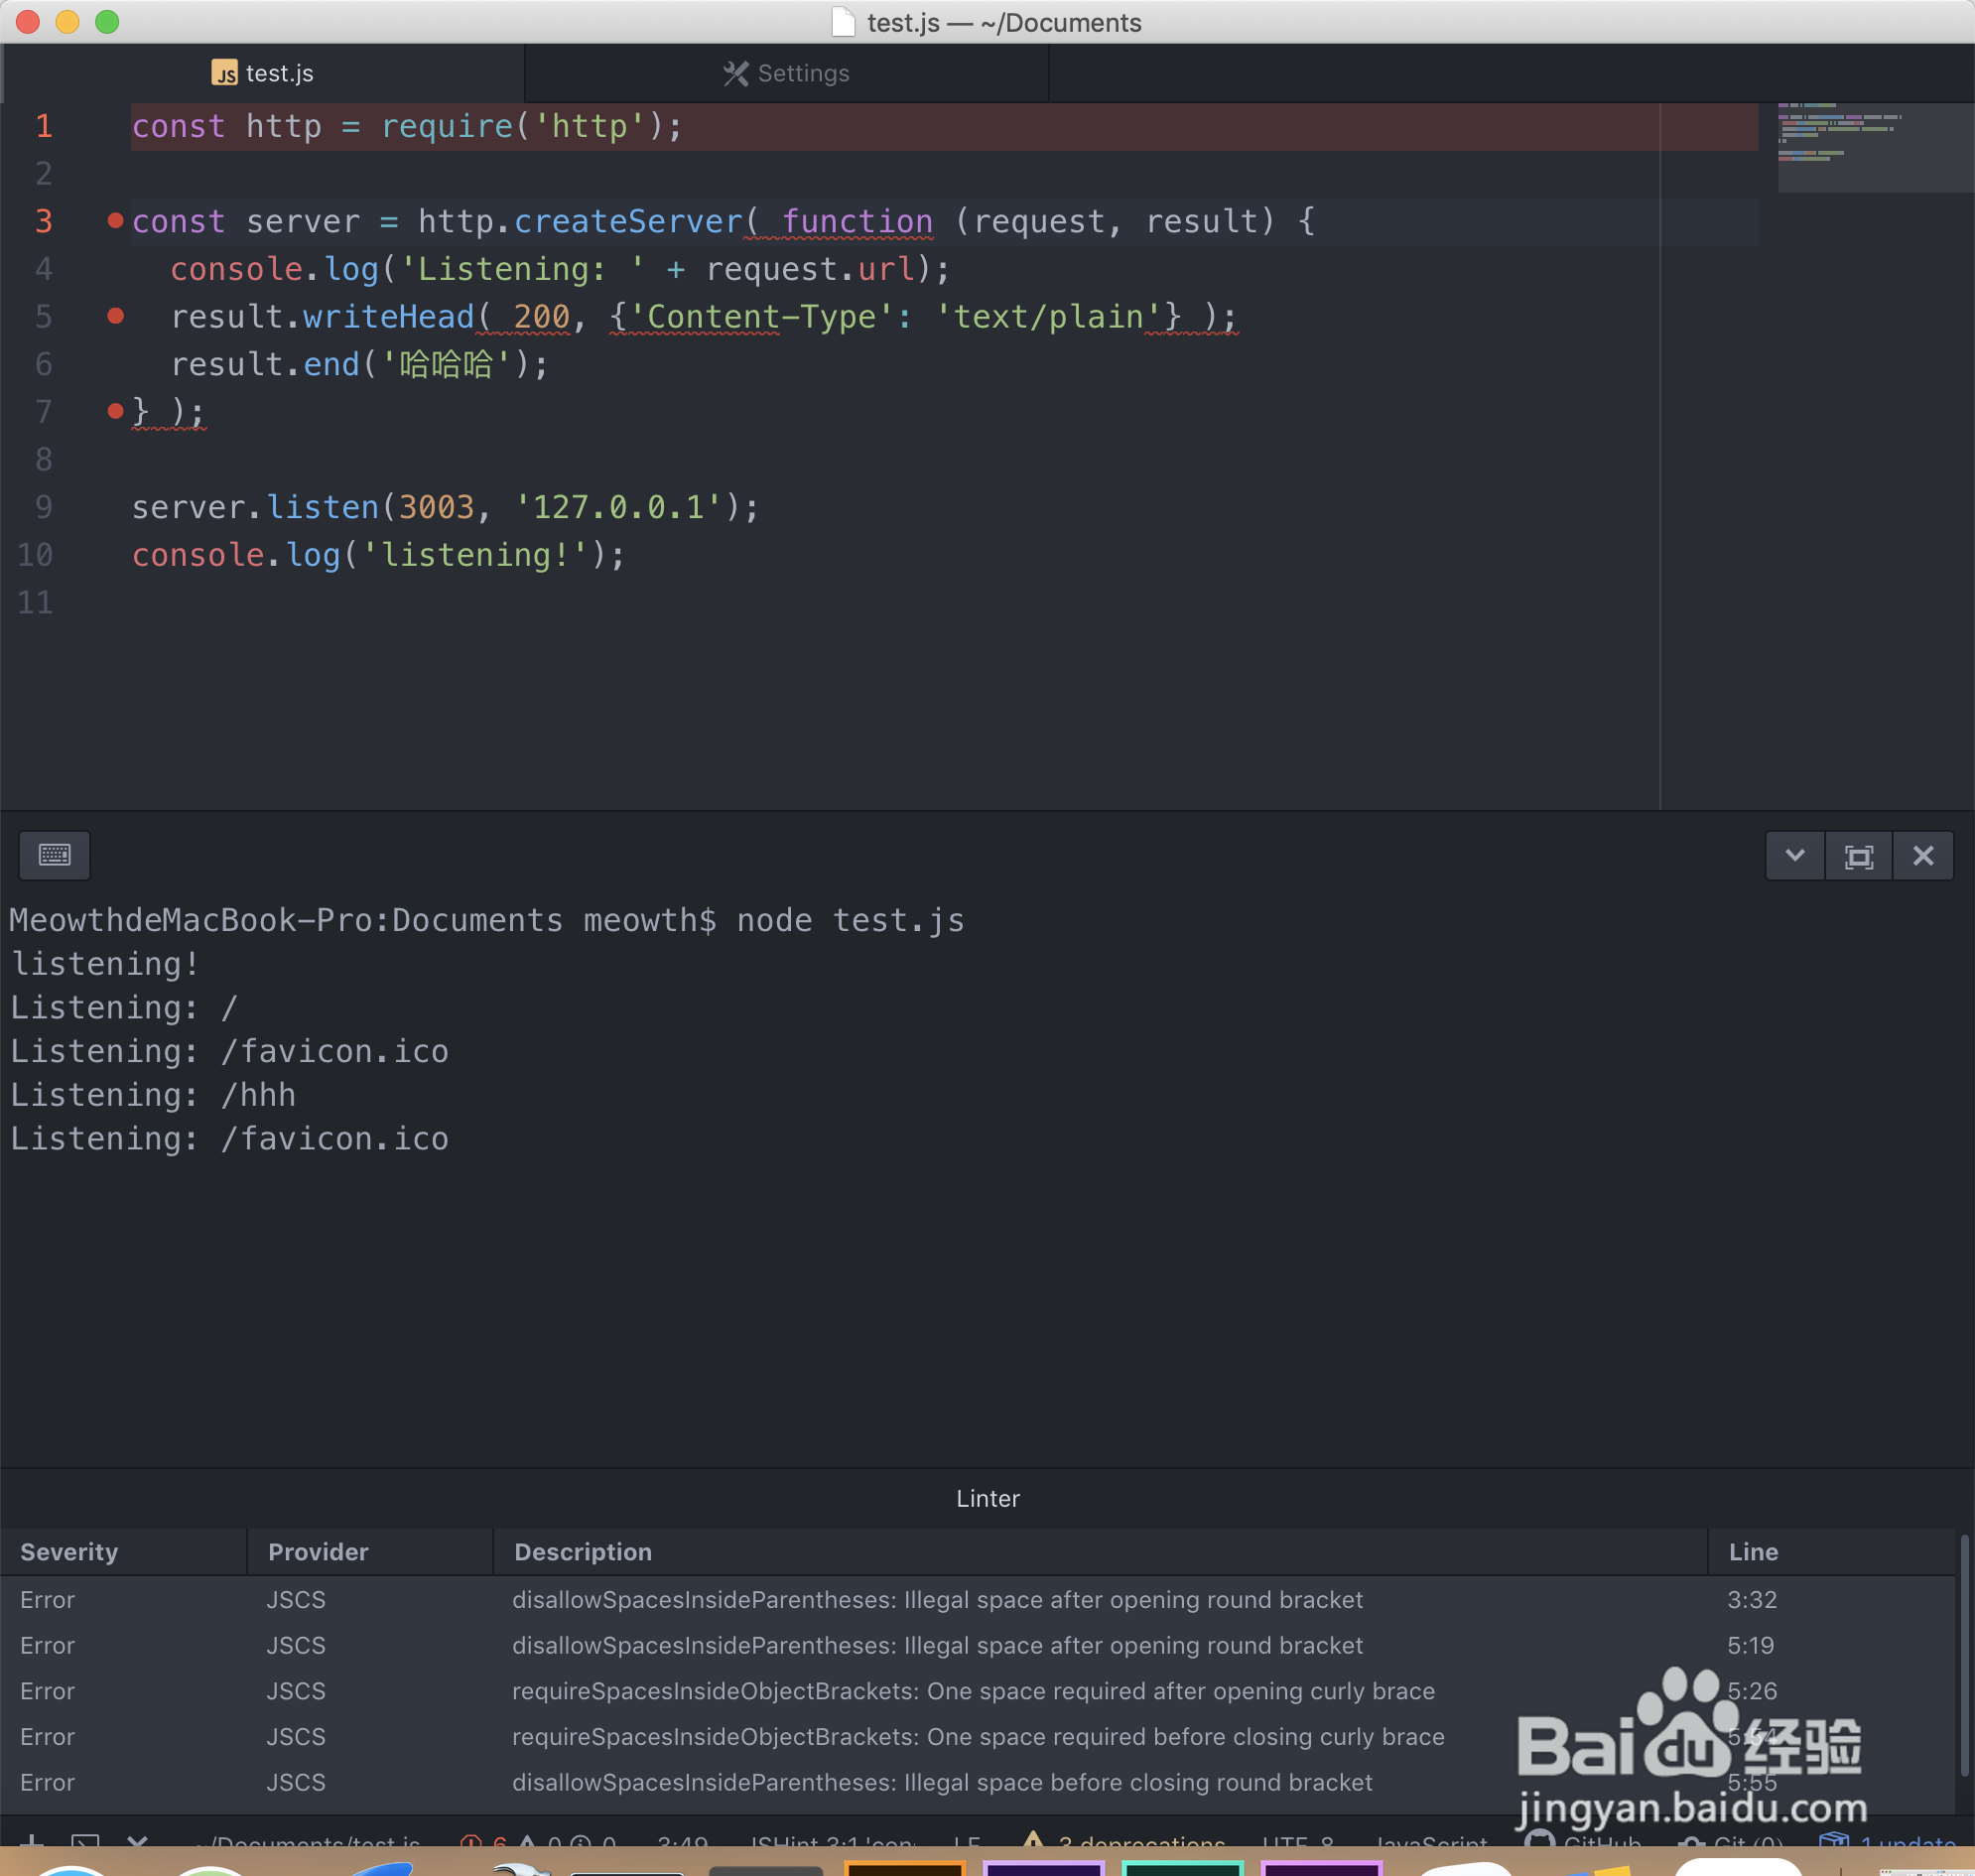Click the lint error dot on line 7

tap(115, 411)
